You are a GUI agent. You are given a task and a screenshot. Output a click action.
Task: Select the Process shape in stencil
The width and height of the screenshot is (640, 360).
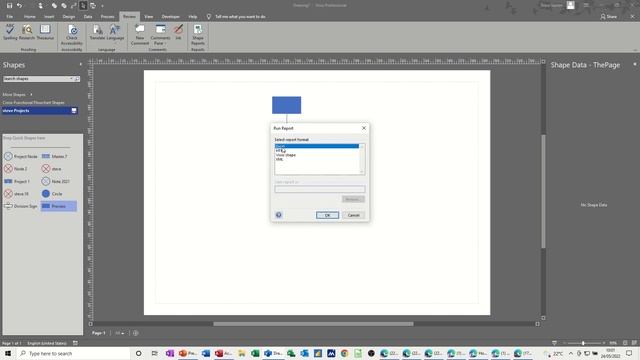(x=58, y=206)
